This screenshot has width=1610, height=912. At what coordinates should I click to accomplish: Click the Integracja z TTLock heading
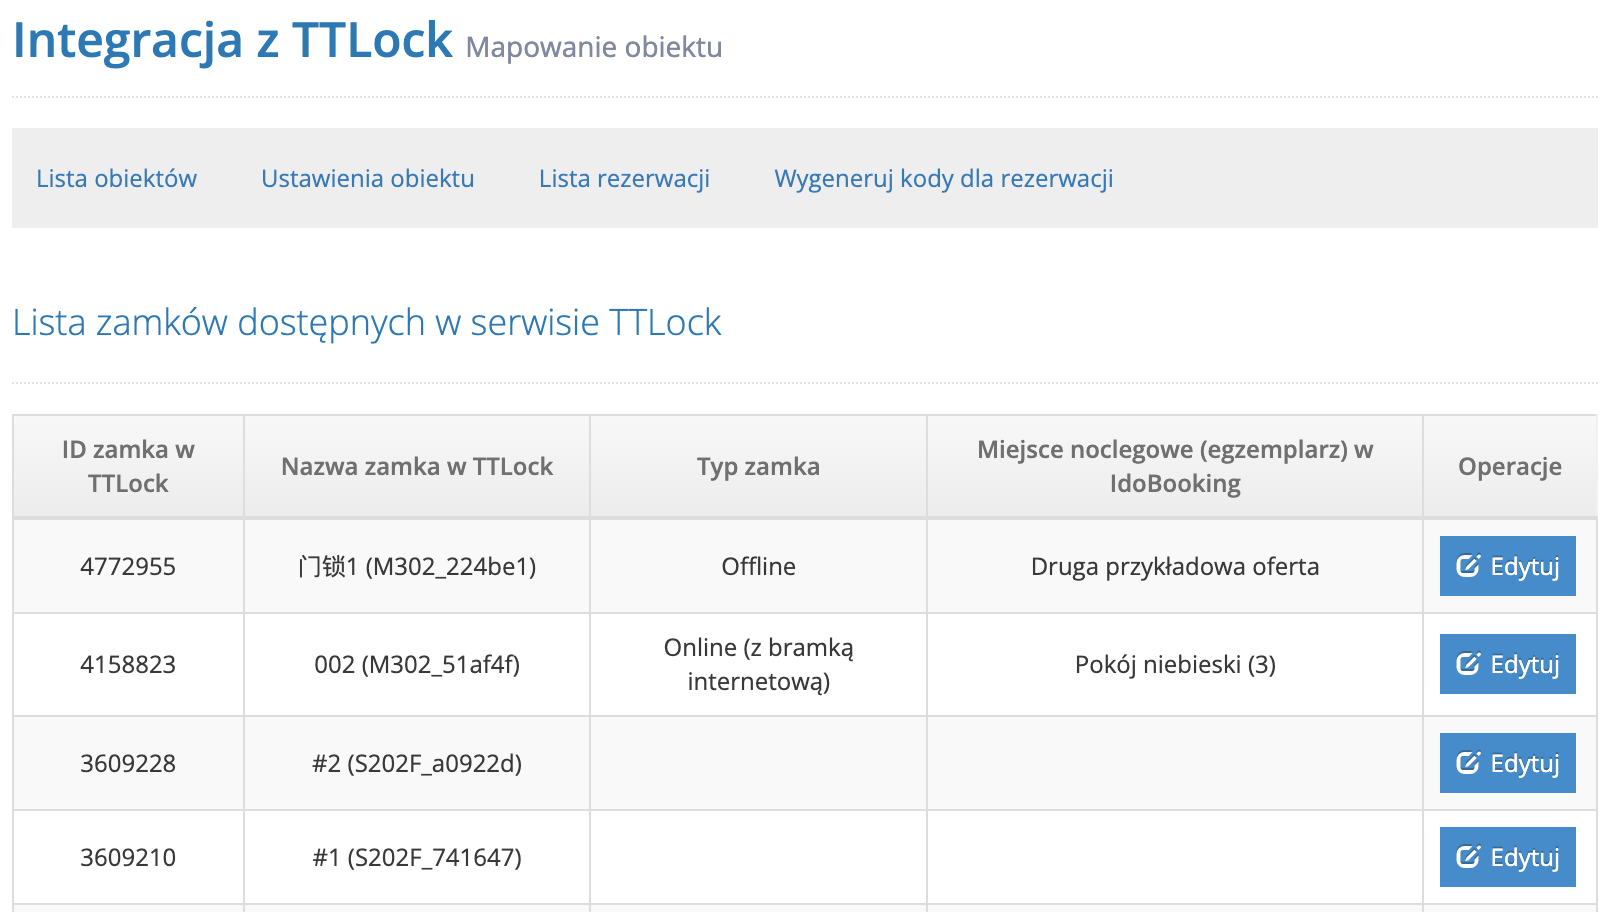tap(233, 42)
